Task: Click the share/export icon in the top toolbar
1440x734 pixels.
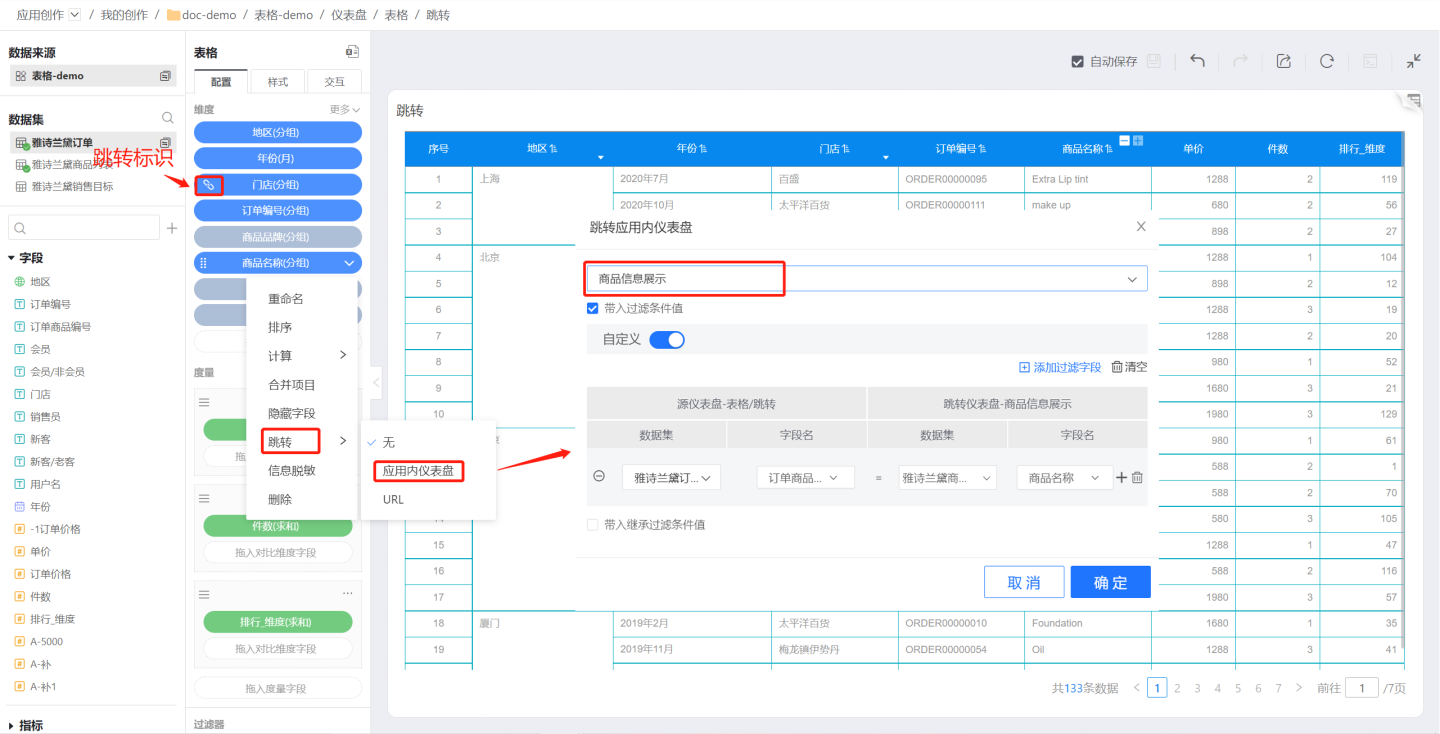Action: tap(1284, 61)
